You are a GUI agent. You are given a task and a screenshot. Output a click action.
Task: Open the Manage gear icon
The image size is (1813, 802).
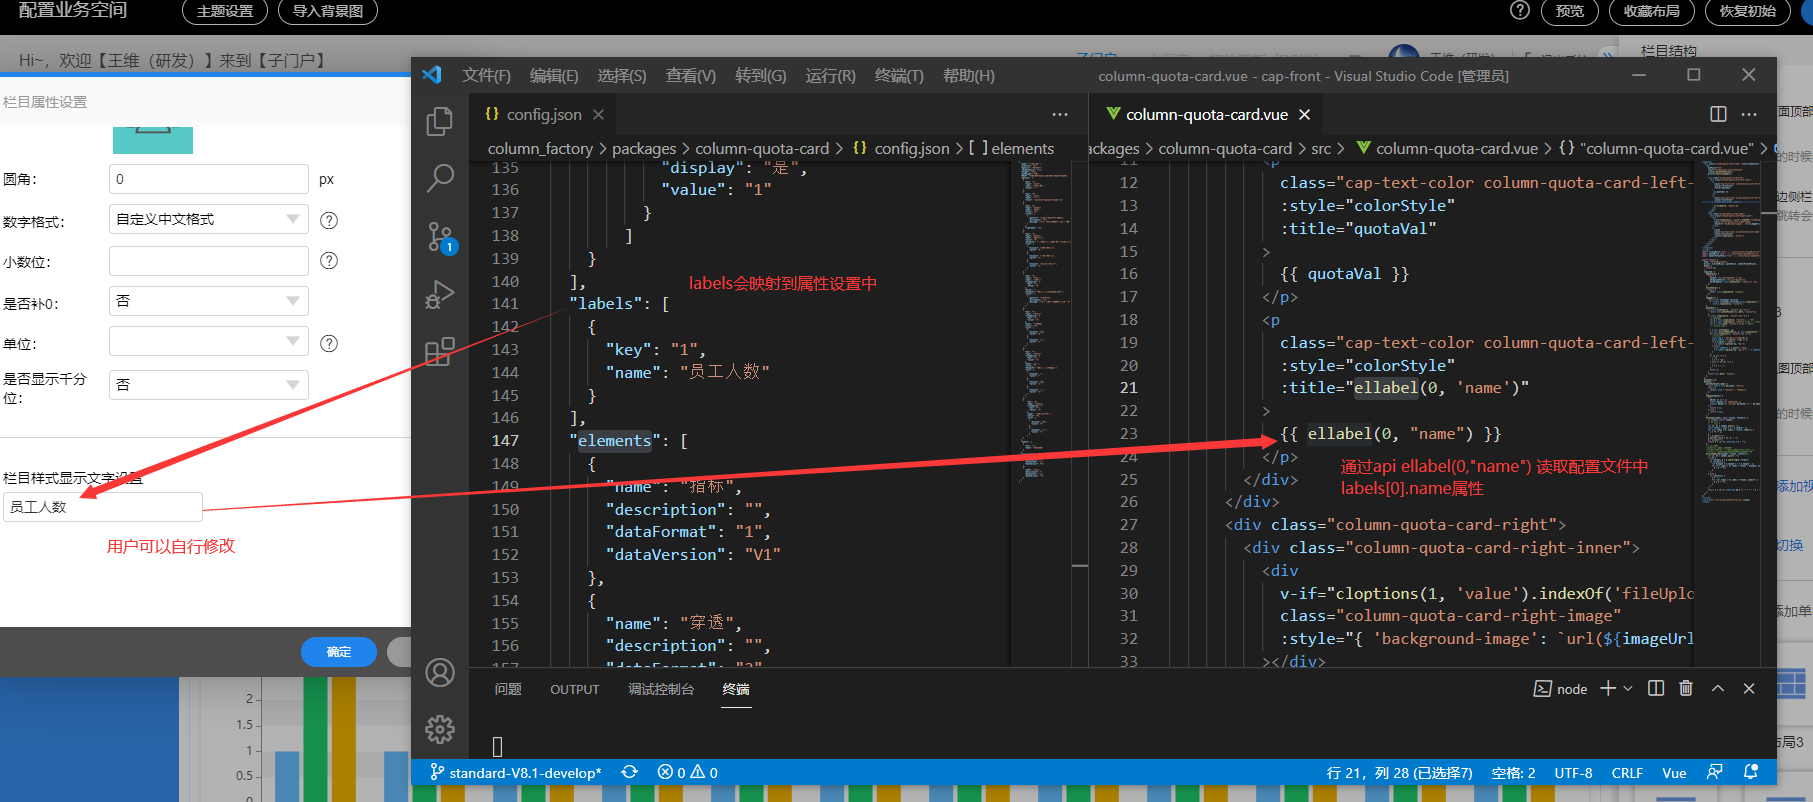[439, 729]
